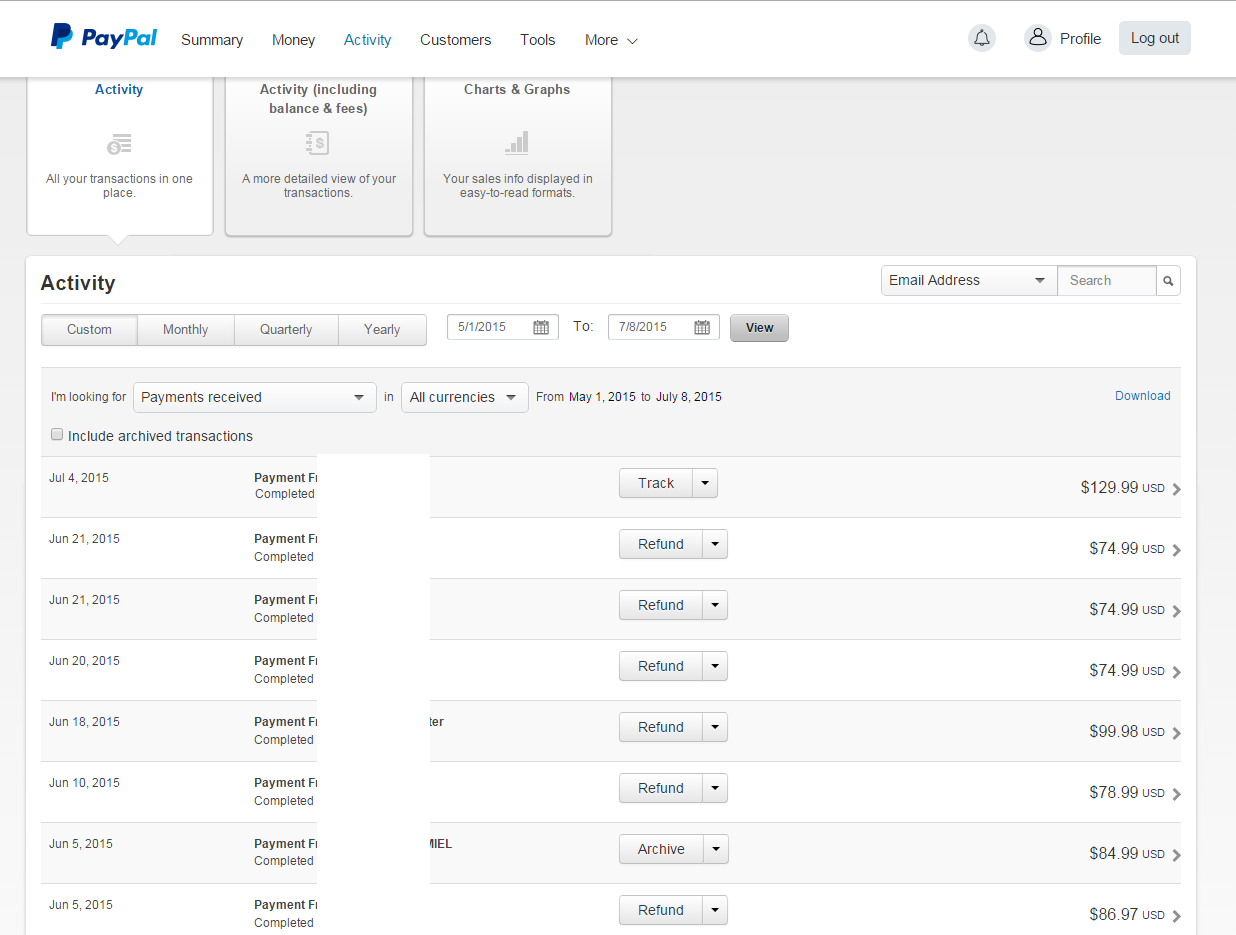Open the start date calendar icon
The width and height of the screenshot is (1236, 935).
tap(541, 327)
